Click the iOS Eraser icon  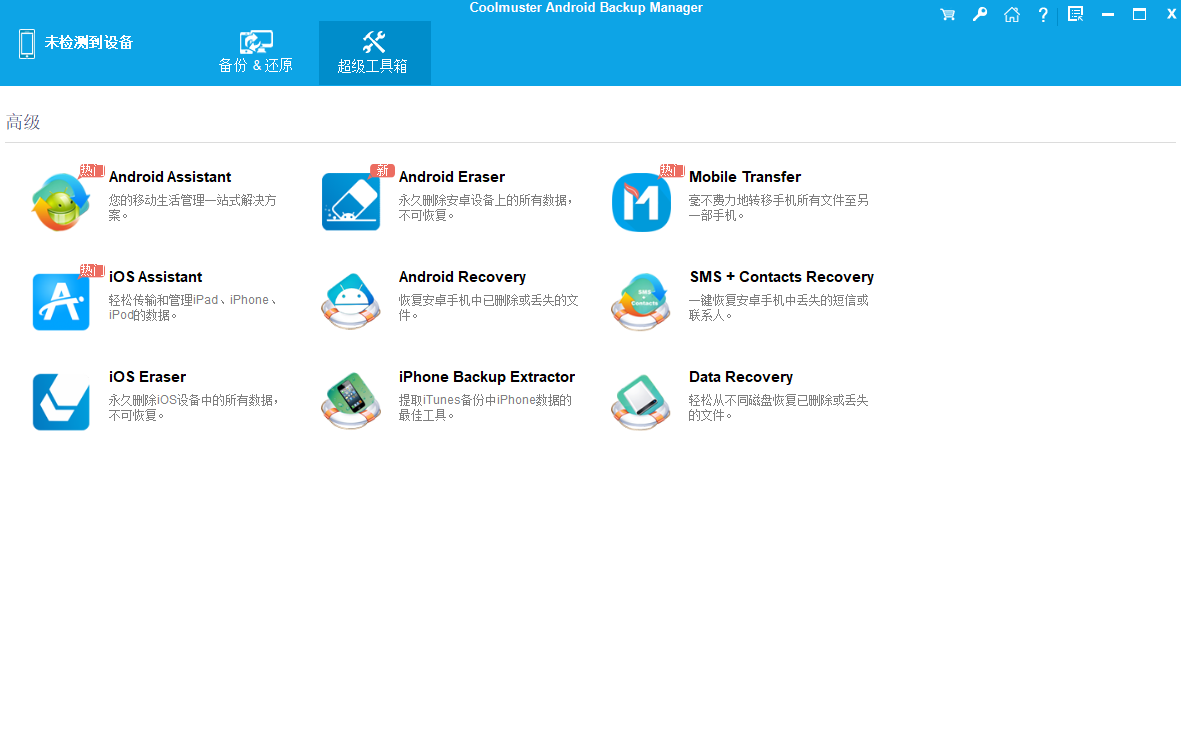(61, 401)
